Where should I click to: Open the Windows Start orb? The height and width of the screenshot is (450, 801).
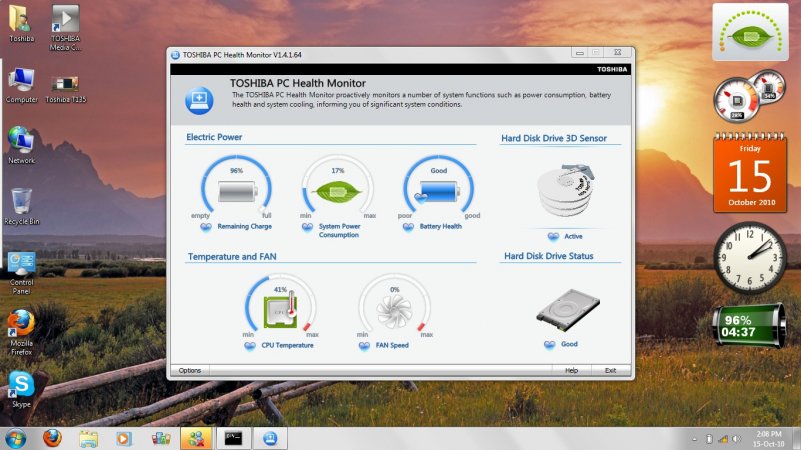(16, 438)
